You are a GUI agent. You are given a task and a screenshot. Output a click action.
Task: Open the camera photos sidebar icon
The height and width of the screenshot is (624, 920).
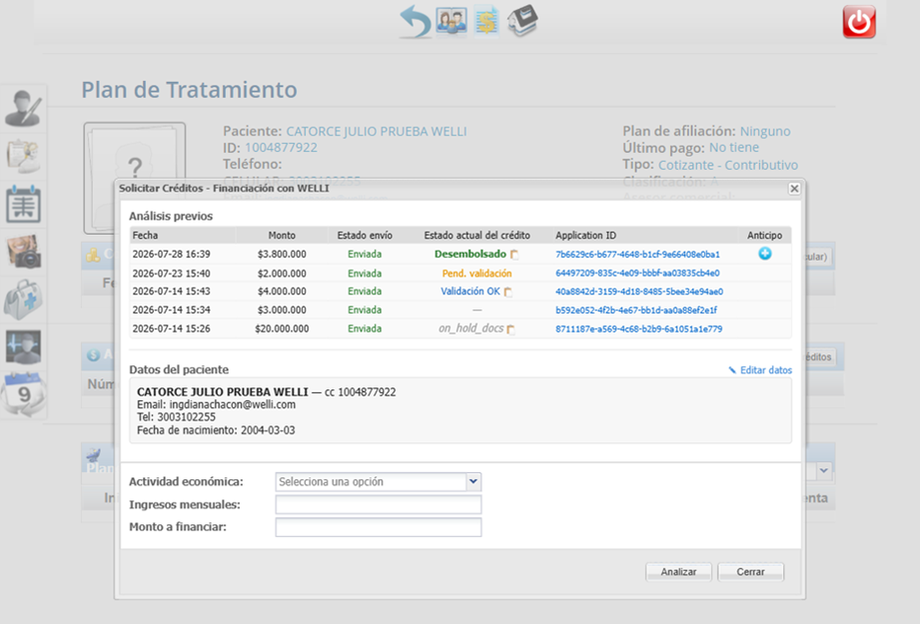point(23,252)
